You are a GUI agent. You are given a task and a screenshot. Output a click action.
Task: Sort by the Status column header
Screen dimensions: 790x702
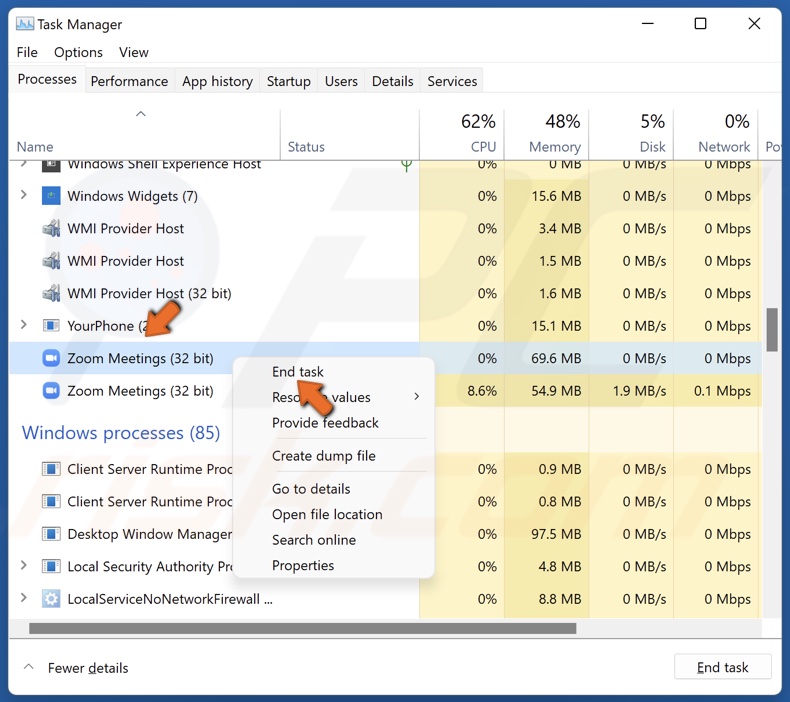coord(350,134)
